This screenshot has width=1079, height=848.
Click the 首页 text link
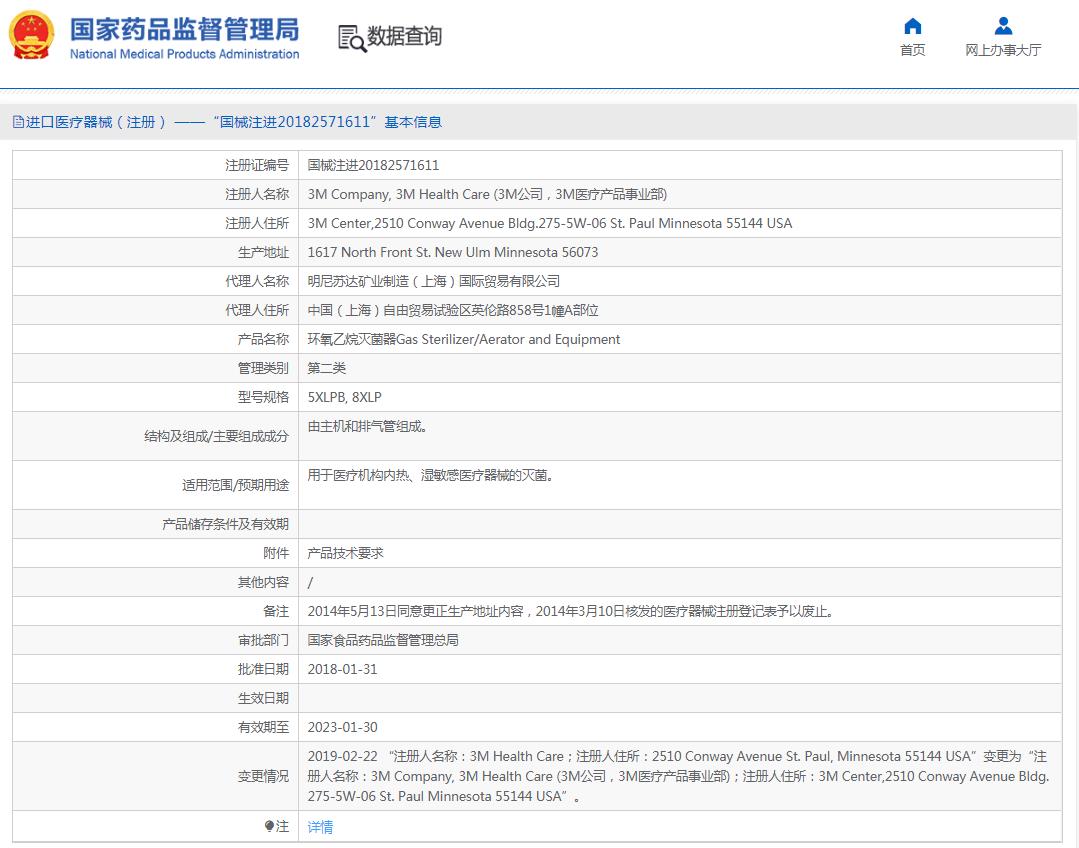point(912,50)
